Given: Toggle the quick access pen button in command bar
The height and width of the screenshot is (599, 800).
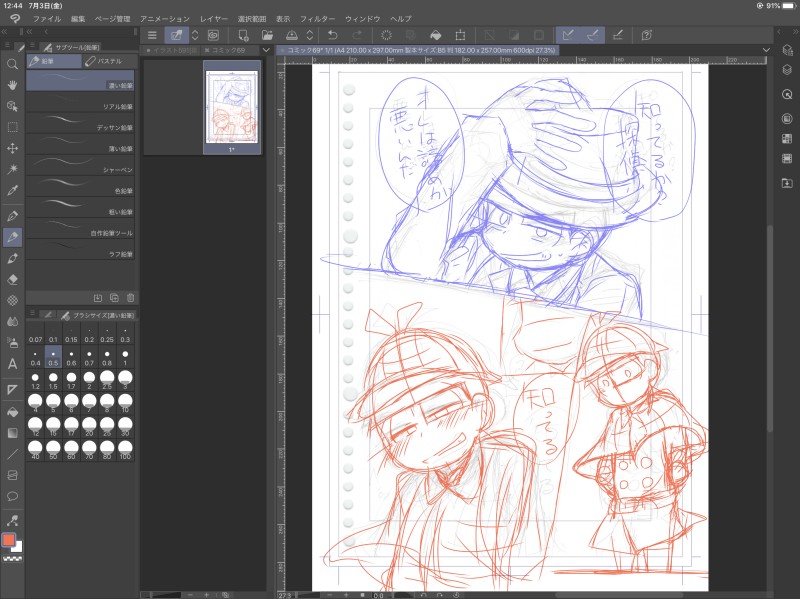Looking at the screenshot, I should pos(177,35).
